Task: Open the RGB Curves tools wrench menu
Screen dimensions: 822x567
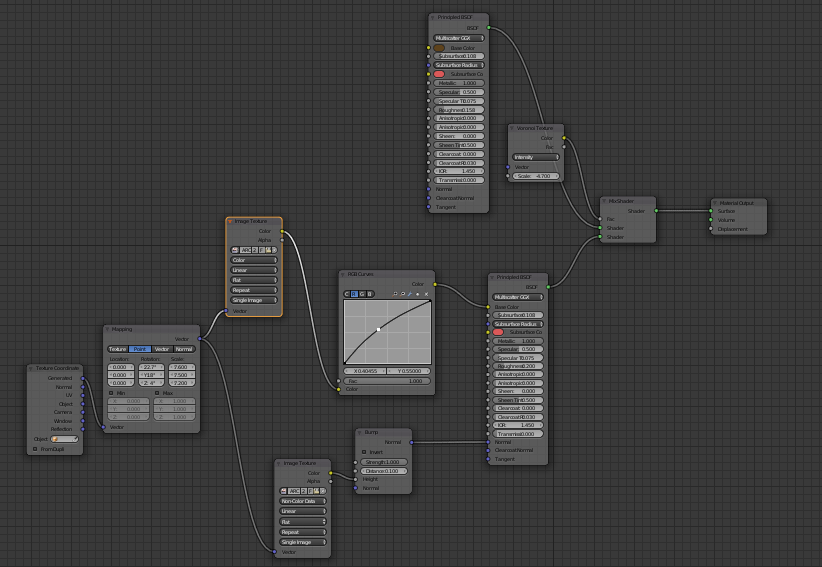Action: (410, 294)
